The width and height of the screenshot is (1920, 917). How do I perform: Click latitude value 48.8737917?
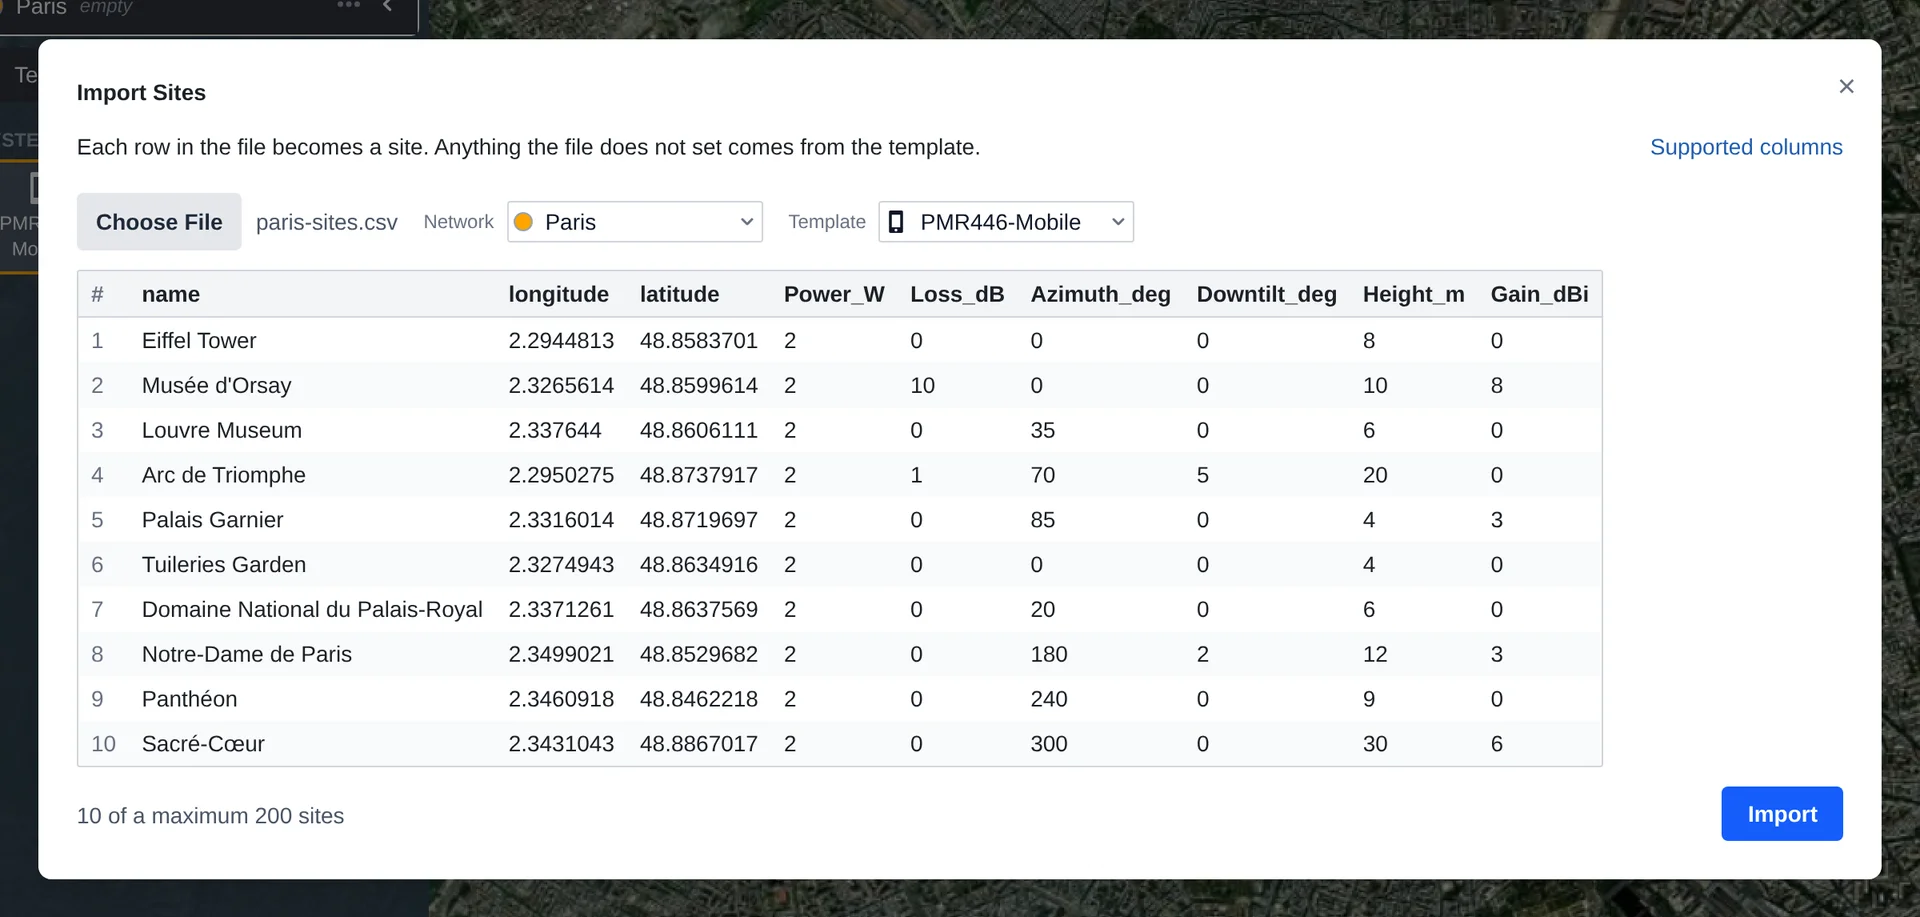[699, 475]
